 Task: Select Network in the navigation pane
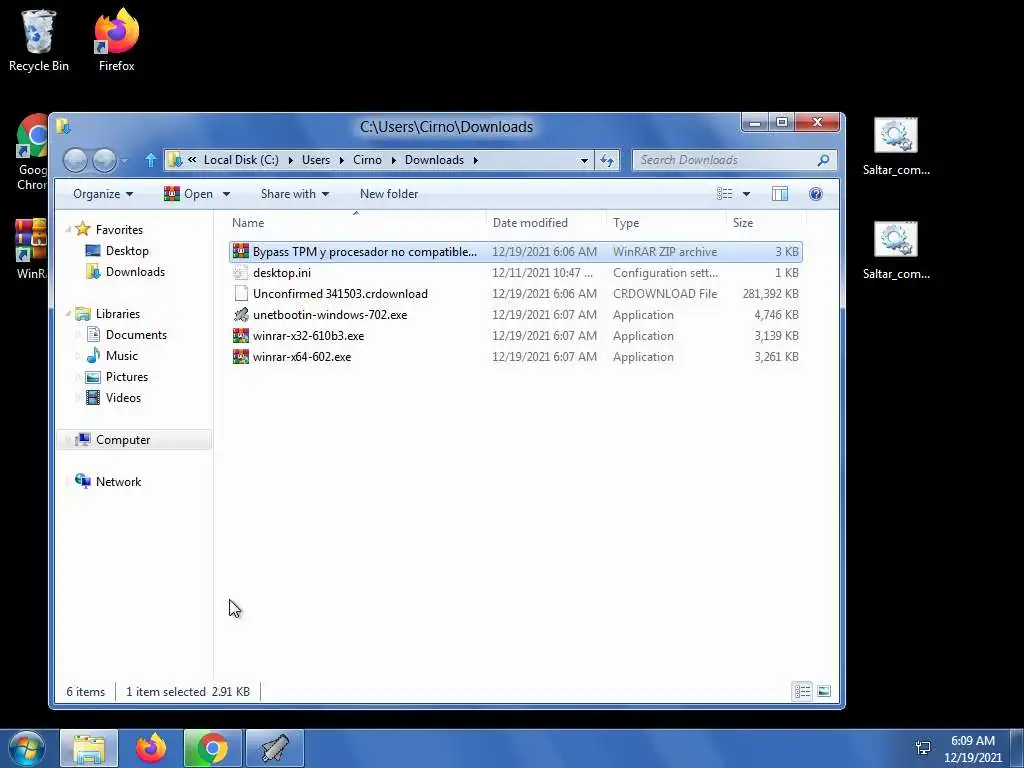tap(108, 481)
